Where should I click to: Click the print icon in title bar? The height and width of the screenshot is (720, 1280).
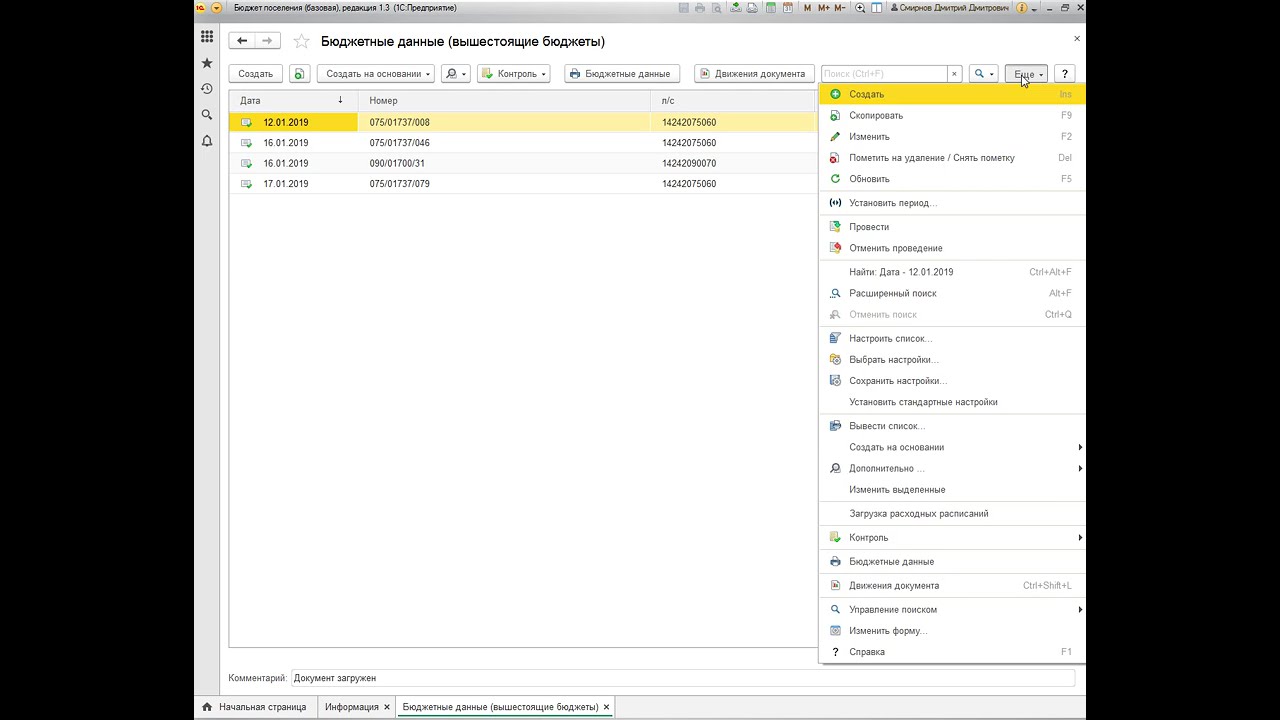coord(700,8)
